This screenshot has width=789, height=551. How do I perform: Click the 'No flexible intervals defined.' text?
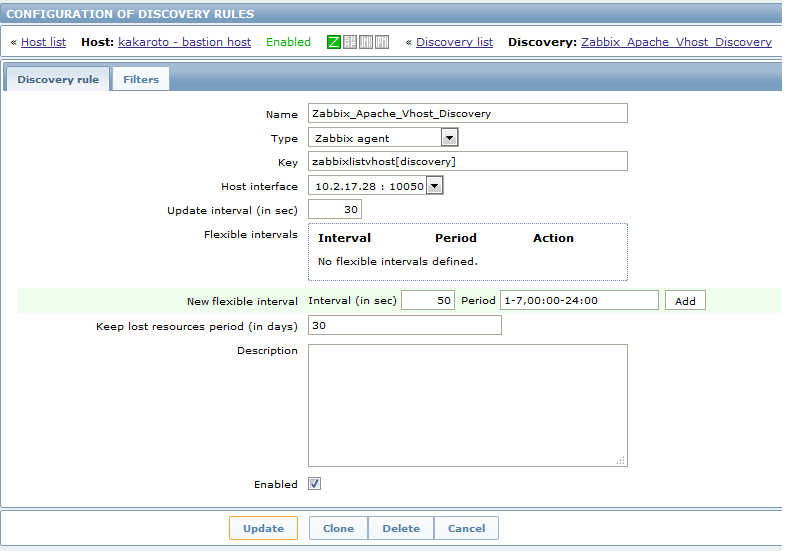398,262
